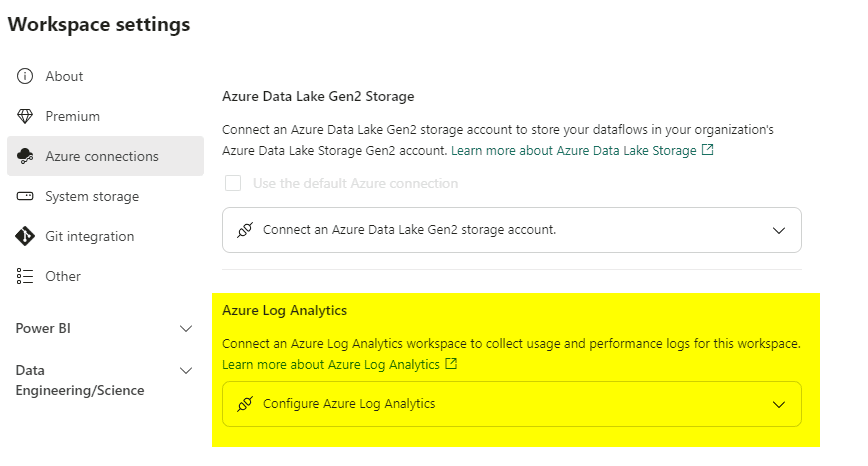Screen dimensions: 868x466
Task: Click plug icon beside Configure Azure Log Analytics
Action: coord(245,404)
